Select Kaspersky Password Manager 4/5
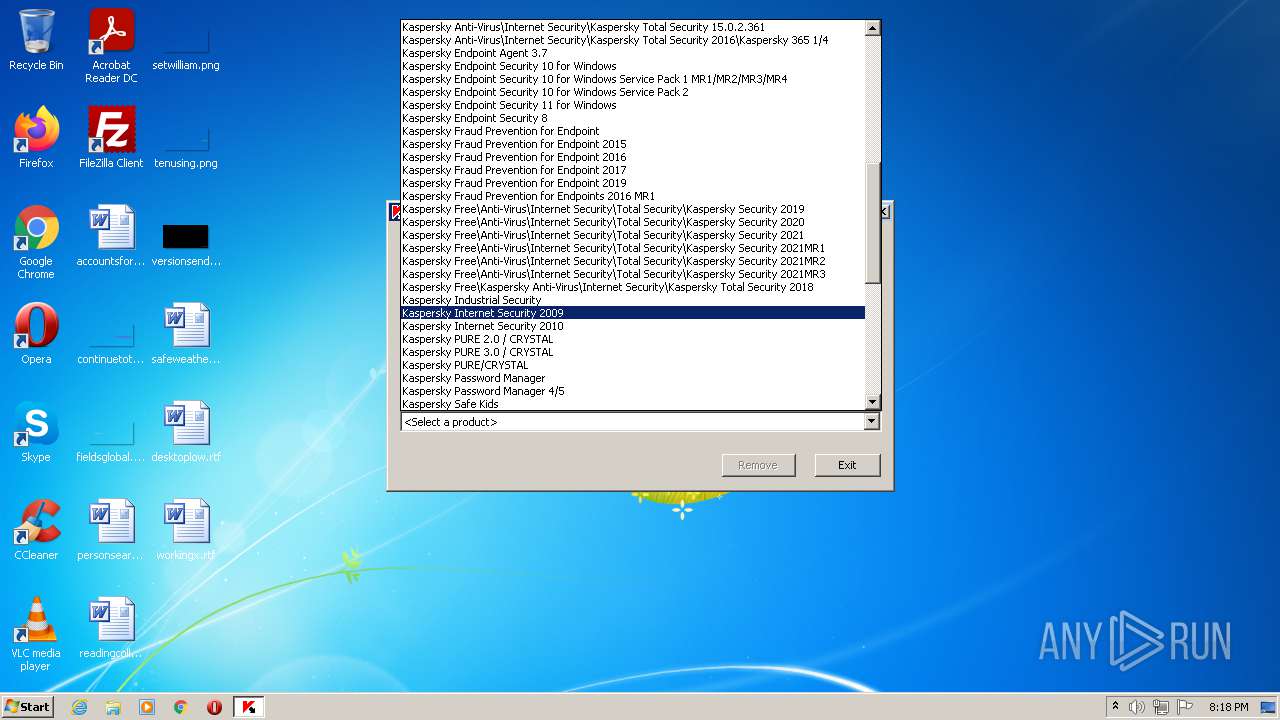 coord(632,391)
